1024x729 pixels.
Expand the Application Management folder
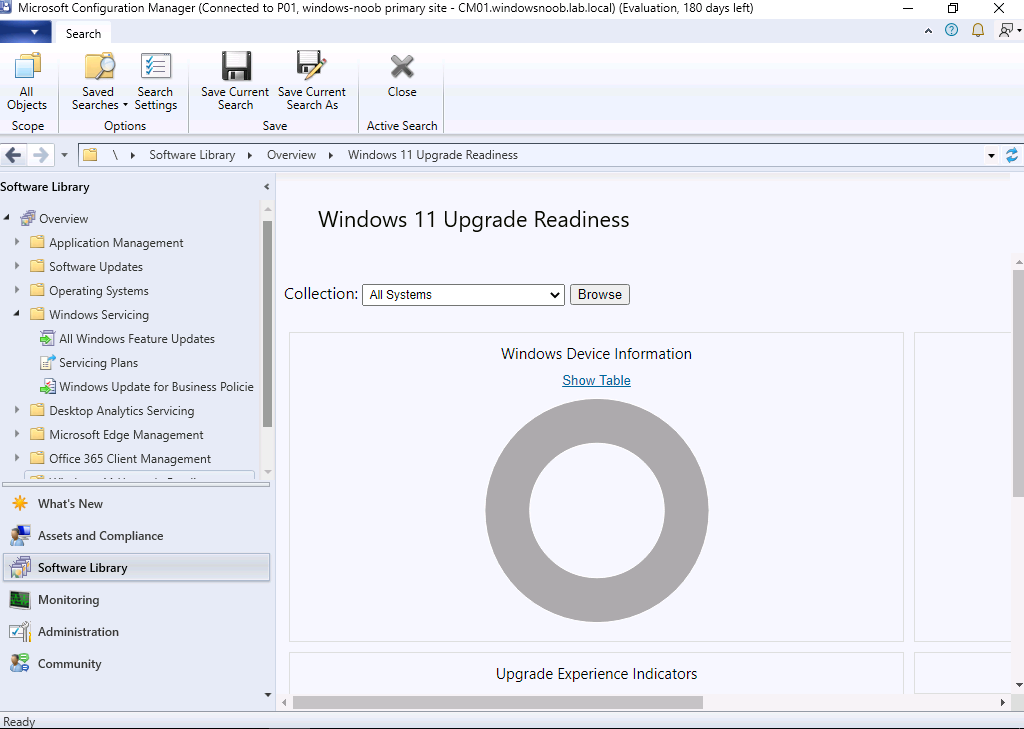click(17, 242)
